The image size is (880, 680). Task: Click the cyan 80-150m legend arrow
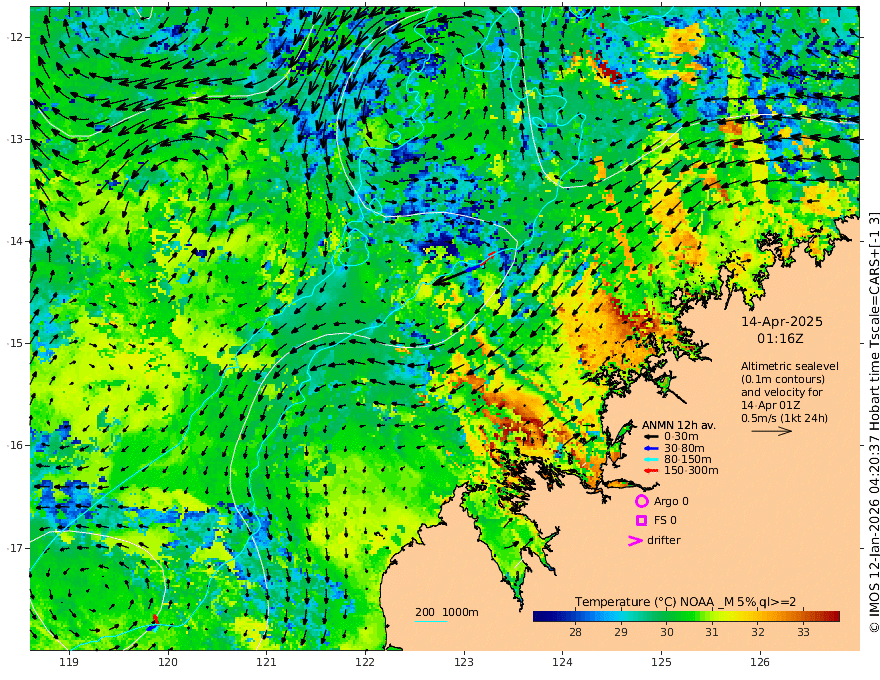[x=650, y=460]
